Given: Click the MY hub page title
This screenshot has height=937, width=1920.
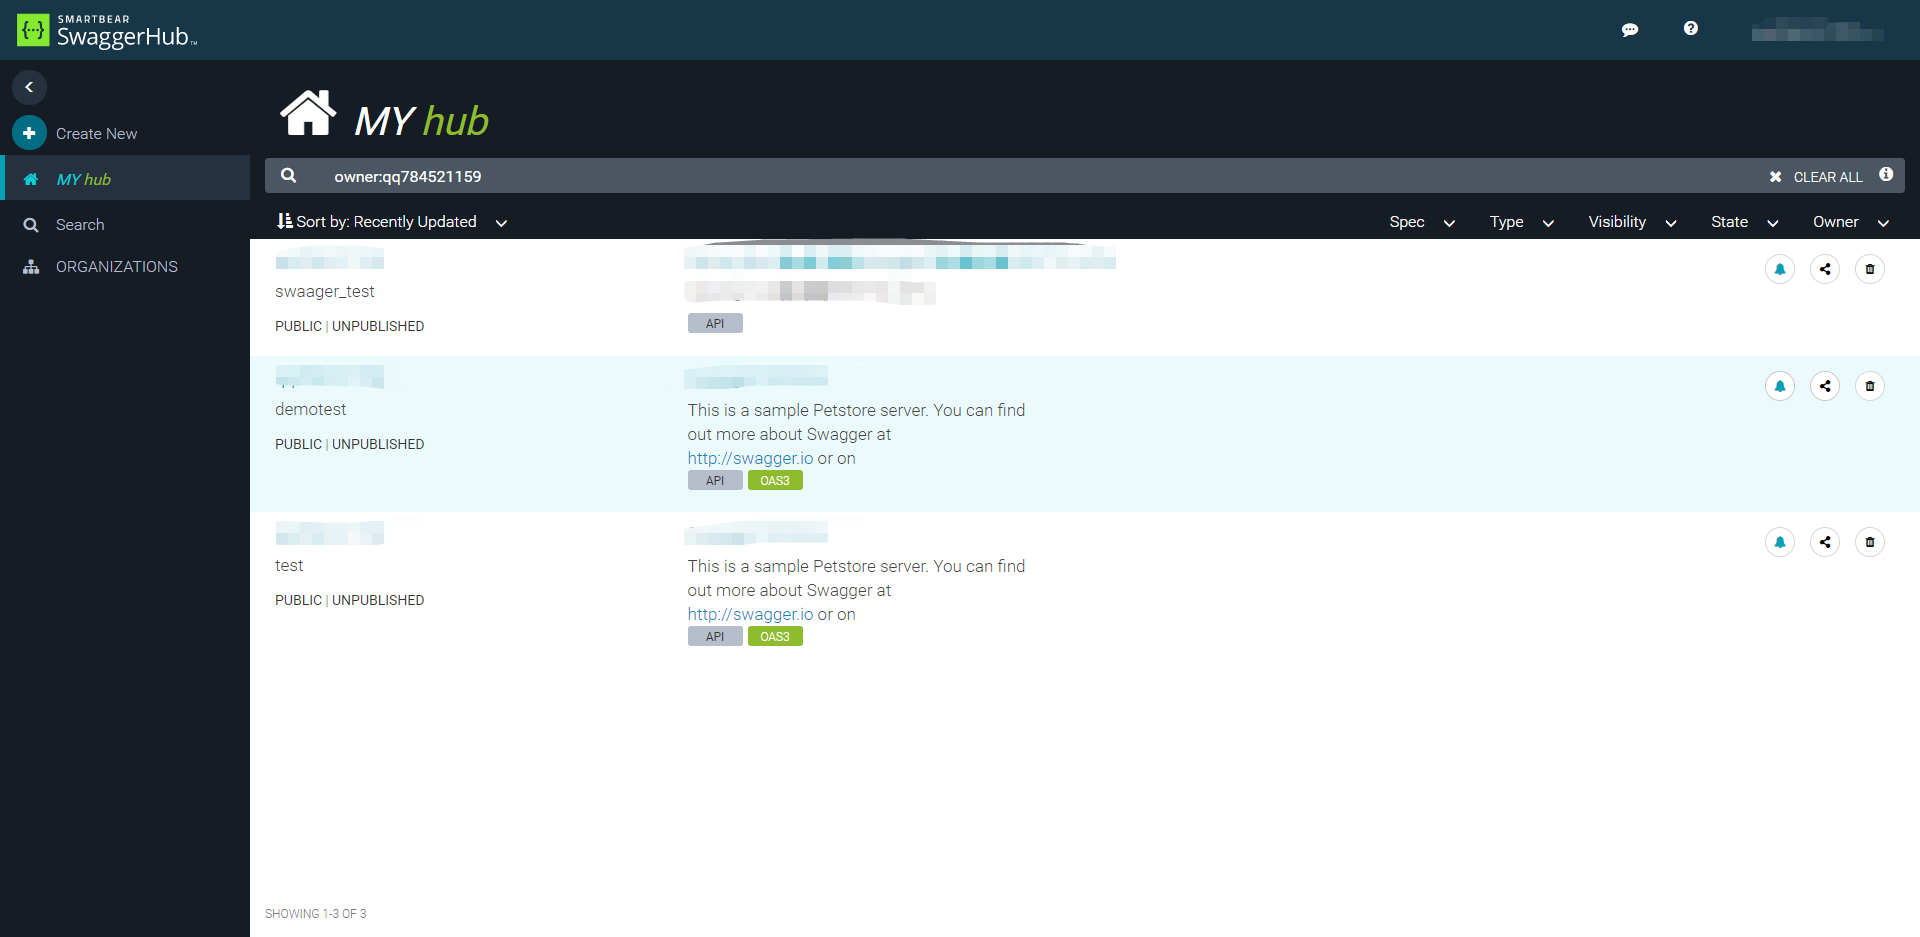Looking at the screenshot, I should pyautogui.click(x=421, y=121).
